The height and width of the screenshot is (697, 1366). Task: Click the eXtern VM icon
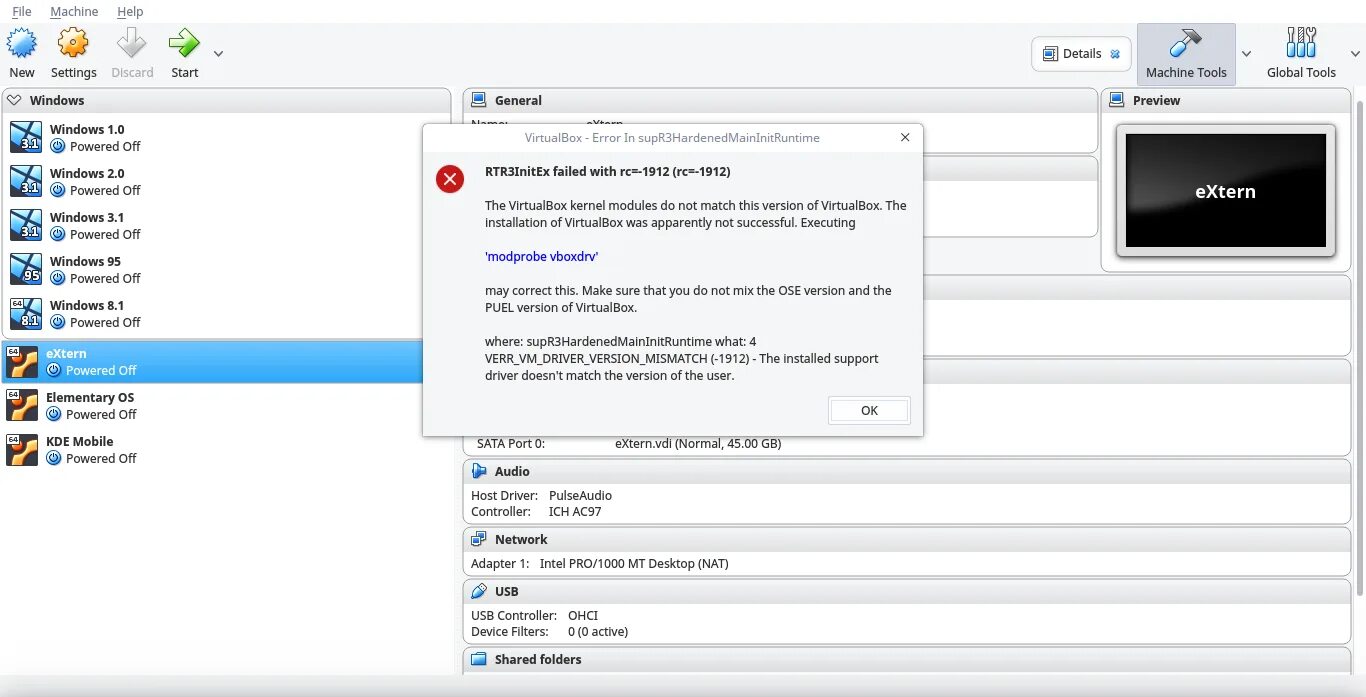click(x=22, y=361)
